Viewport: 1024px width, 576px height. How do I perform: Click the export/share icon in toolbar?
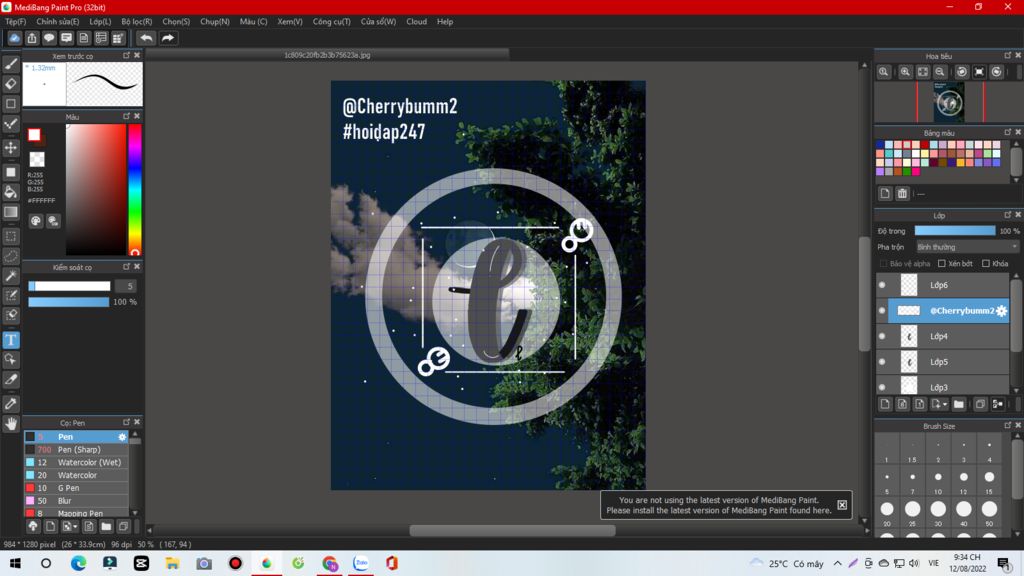(32, 38)
